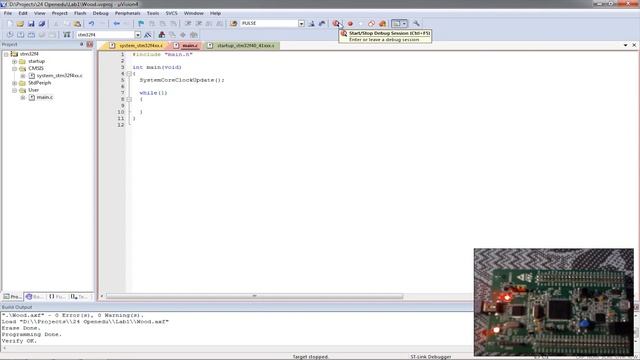Select the Project tab at panel bottom

pyautogui.click(x=12, y=297)
